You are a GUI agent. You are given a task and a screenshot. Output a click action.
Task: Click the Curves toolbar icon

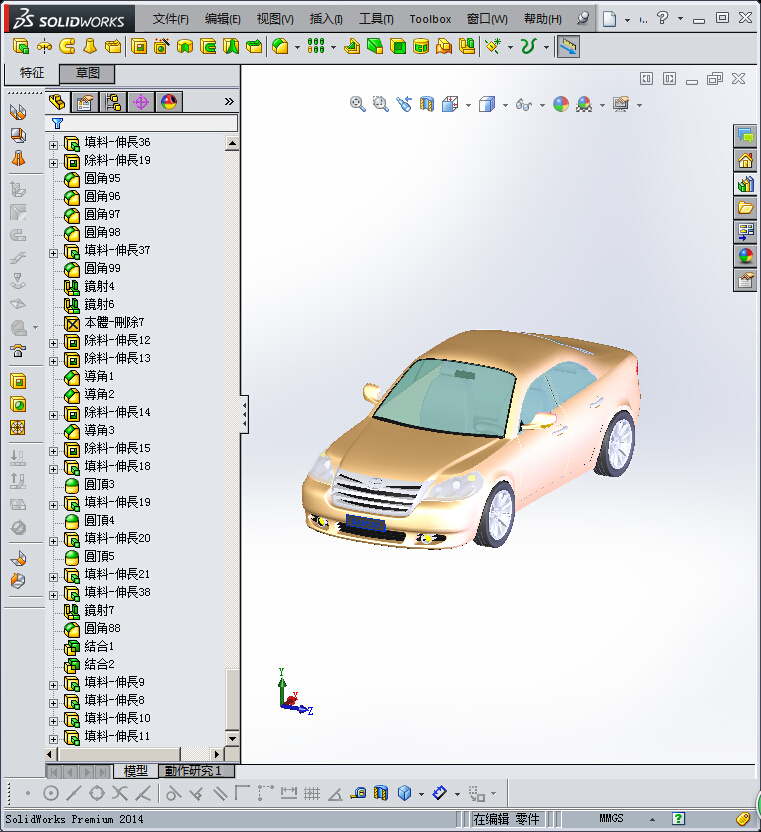coord(528,47)
